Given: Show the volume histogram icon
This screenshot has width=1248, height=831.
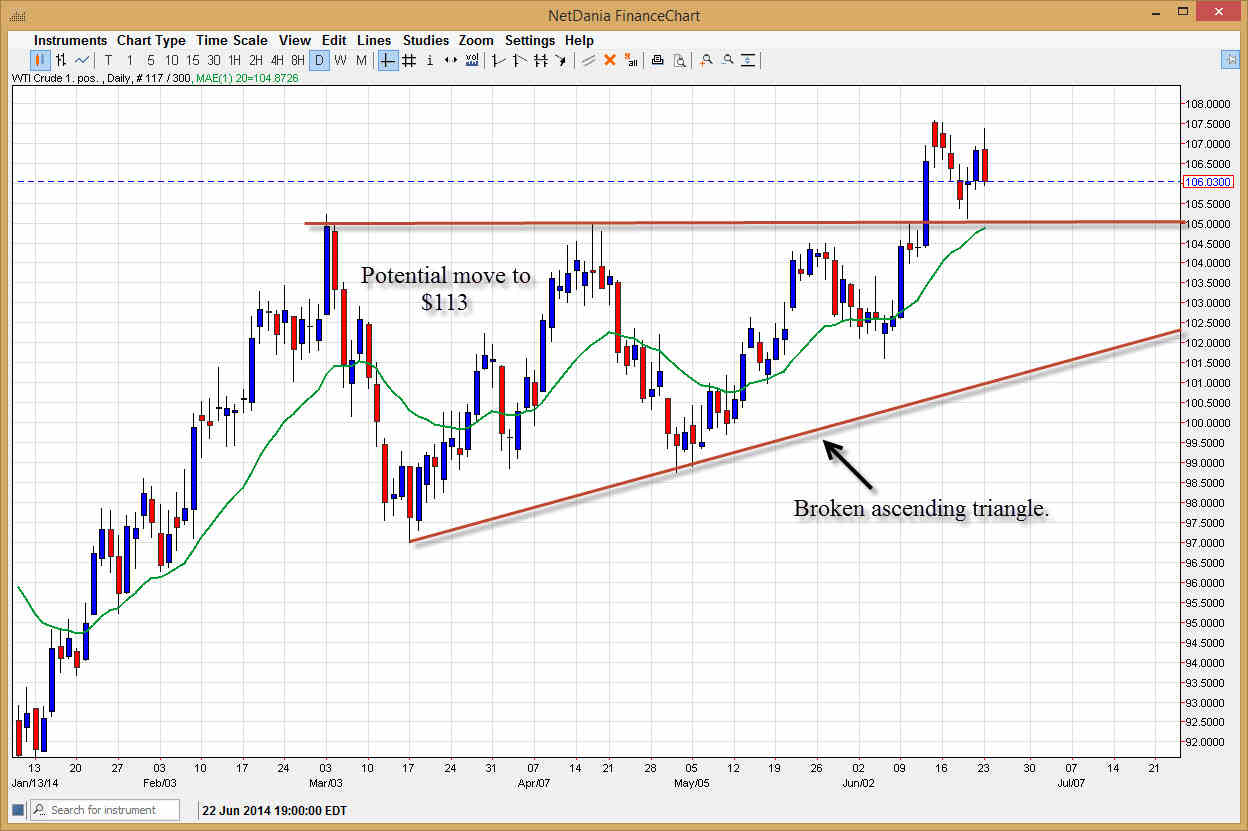Looking at the screenshot, I should (x=471, y=60).
